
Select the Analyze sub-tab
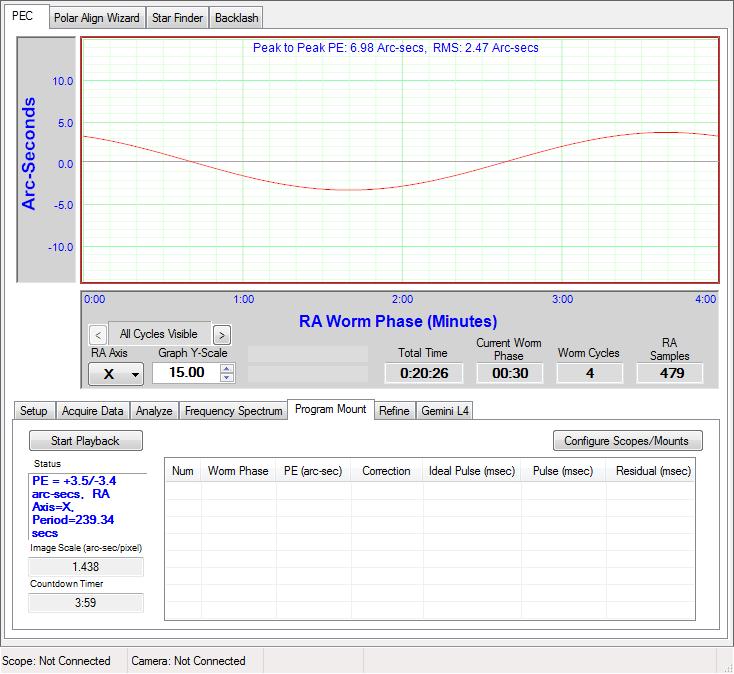coord(154,410)
